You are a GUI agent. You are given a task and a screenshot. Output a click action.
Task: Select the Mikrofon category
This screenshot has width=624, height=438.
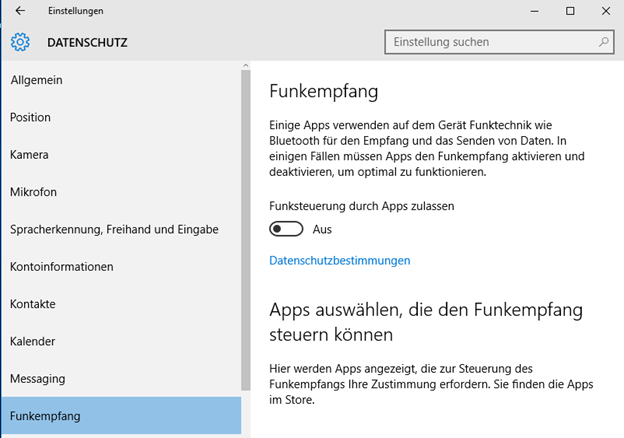[121, 192]
